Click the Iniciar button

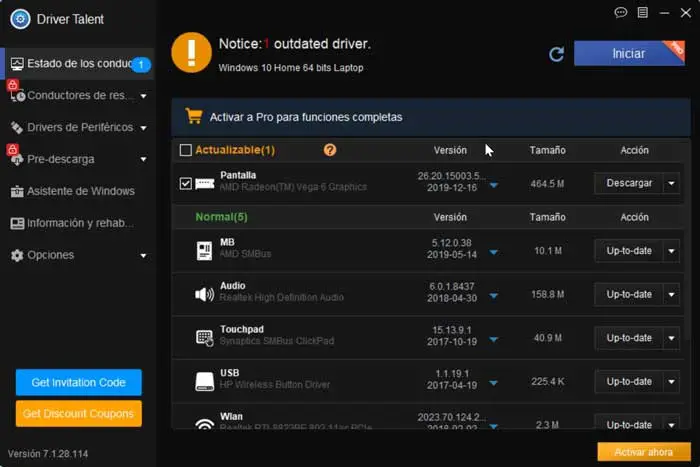(x=629, y=54)
